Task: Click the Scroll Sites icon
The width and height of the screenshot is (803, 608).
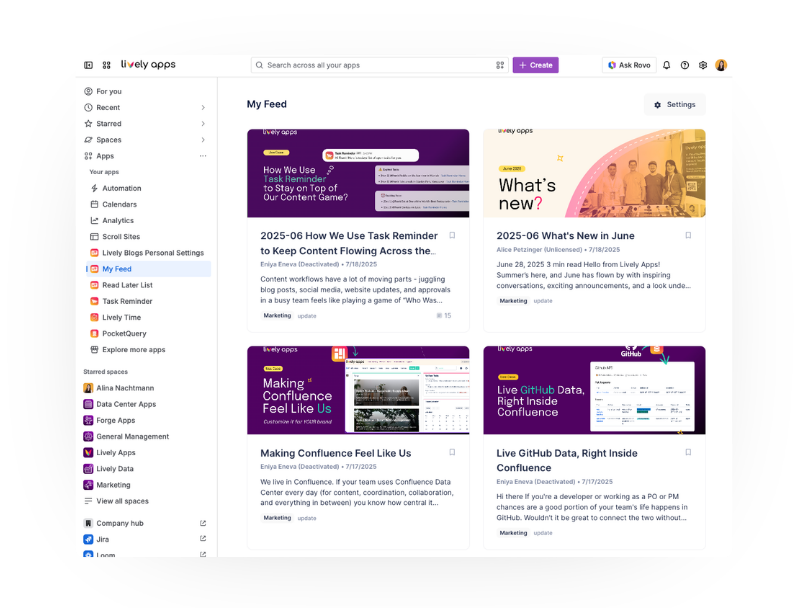Action: pyautogui.click(x=94, y=237)
